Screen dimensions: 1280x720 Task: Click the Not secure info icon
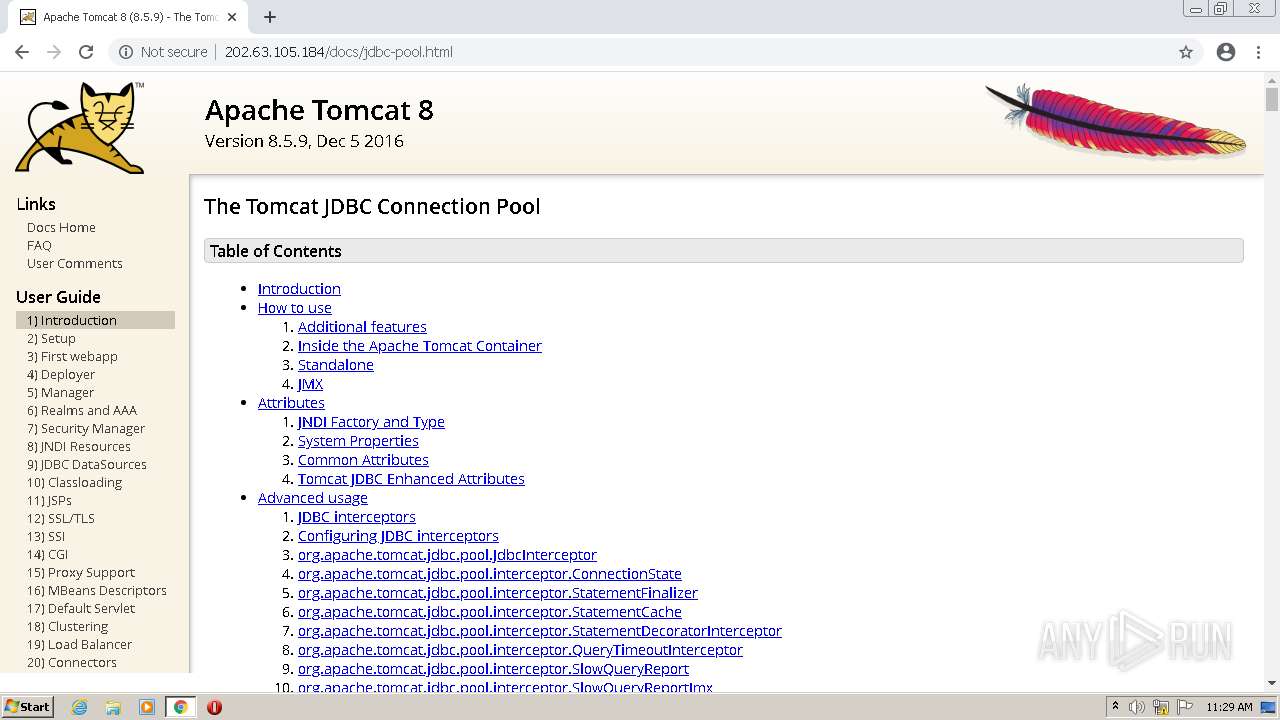pyautogui.click(x=126, y=52)
